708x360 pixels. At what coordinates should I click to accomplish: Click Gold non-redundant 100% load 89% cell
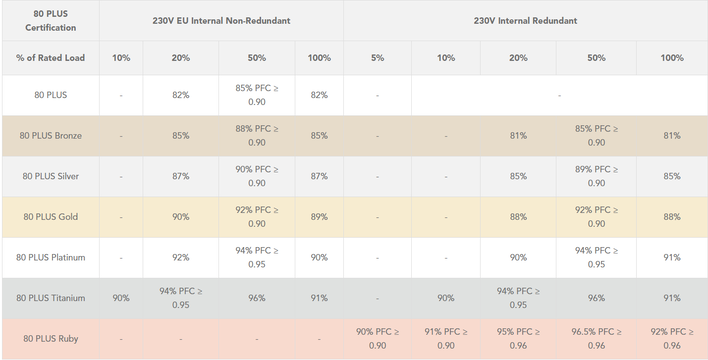(319, 217)
